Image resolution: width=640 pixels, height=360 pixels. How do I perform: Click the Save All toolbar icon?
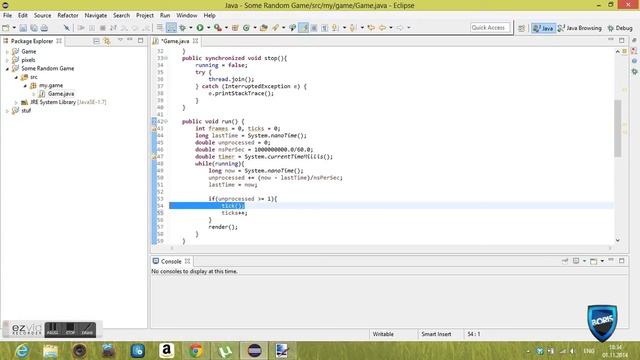point(33,28)
